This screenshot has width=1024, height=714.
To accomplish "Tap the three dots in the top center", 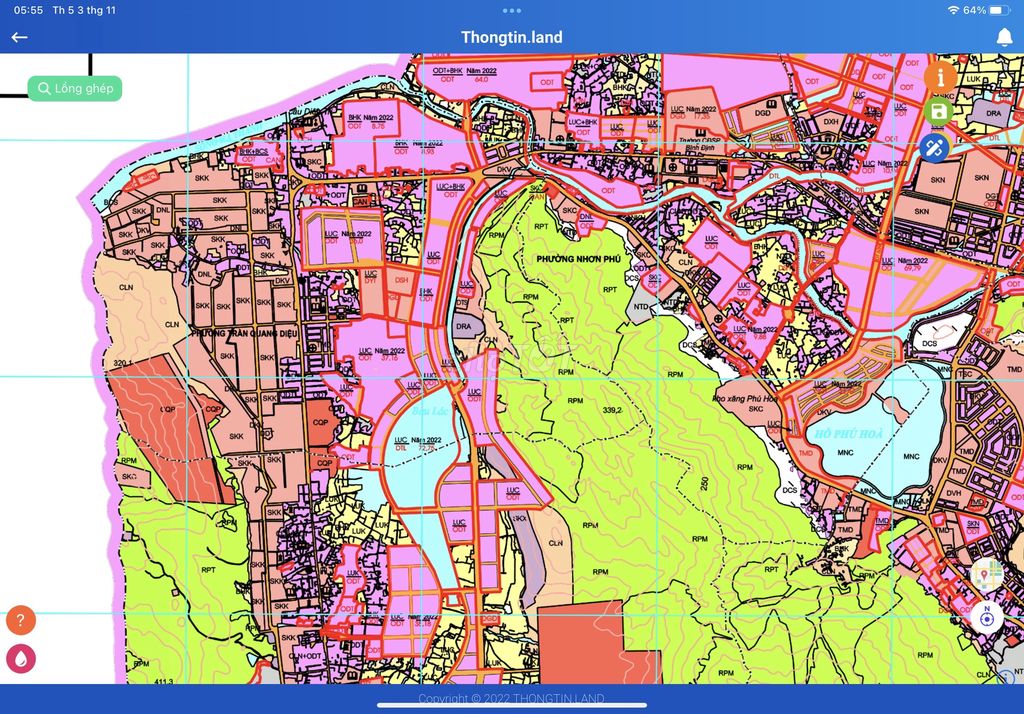I will pyautogui.click(x=512, y=10).
